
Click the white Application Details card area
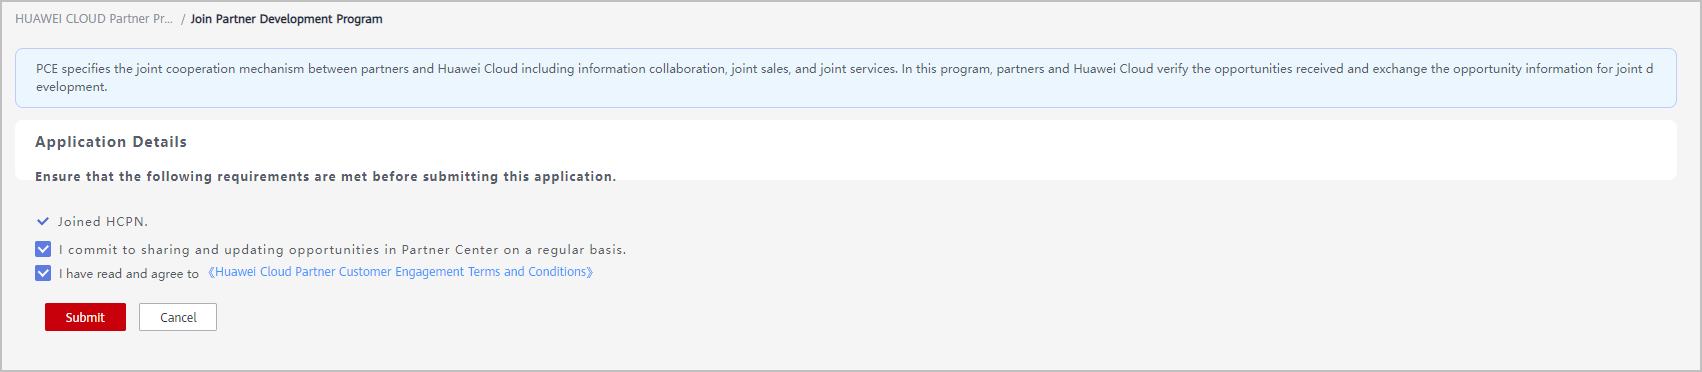[846, 150]
